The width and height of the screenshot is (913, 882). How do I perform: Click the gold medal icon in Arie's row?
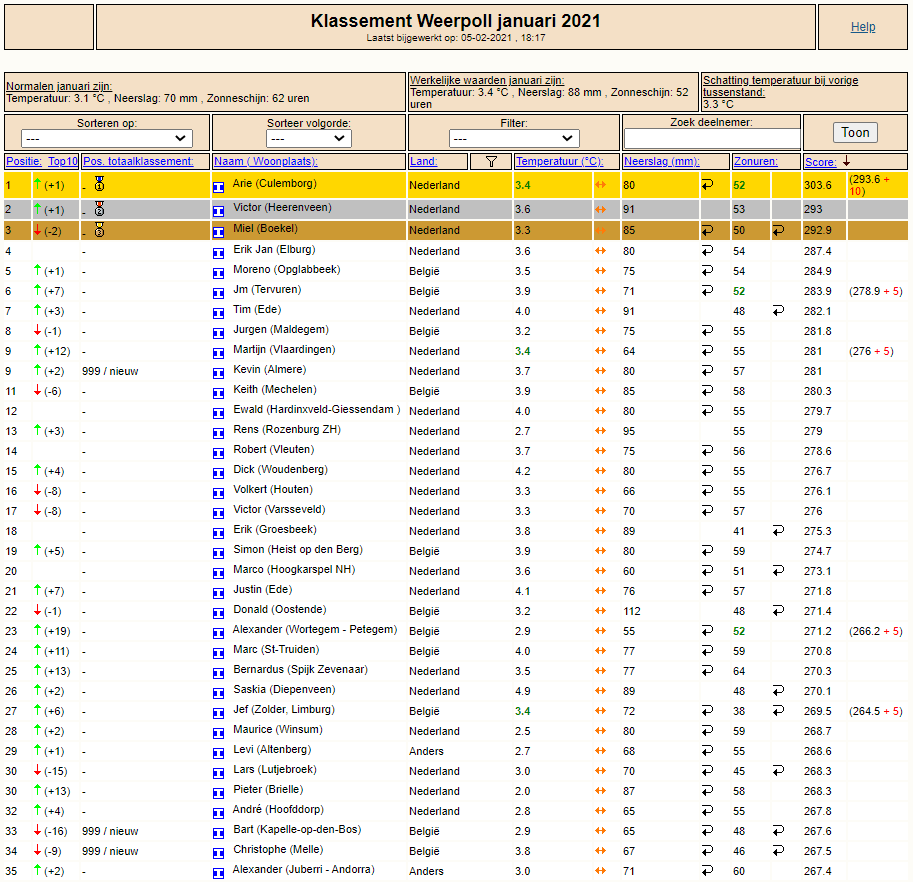tap(100, 184)
